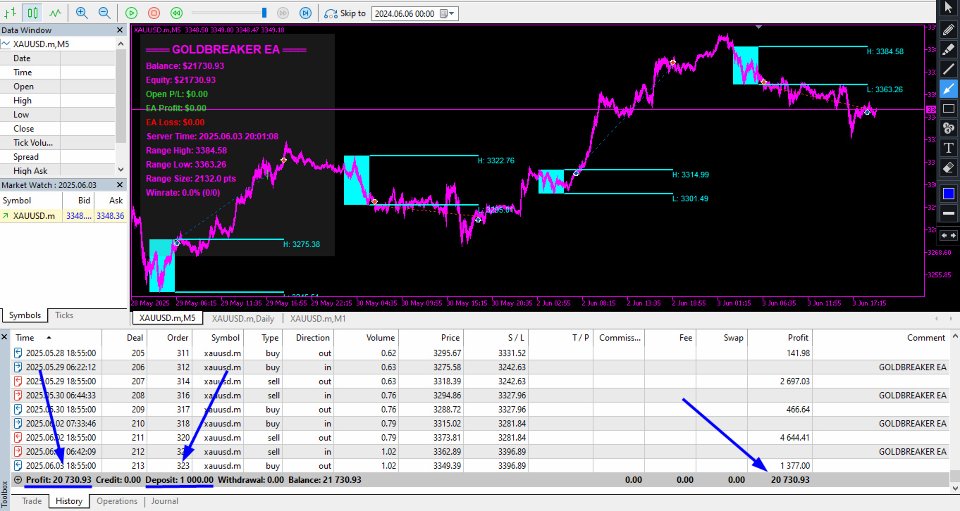Zoom in on the chart
The width and height of the screenshot is (960, 511).
81,12
